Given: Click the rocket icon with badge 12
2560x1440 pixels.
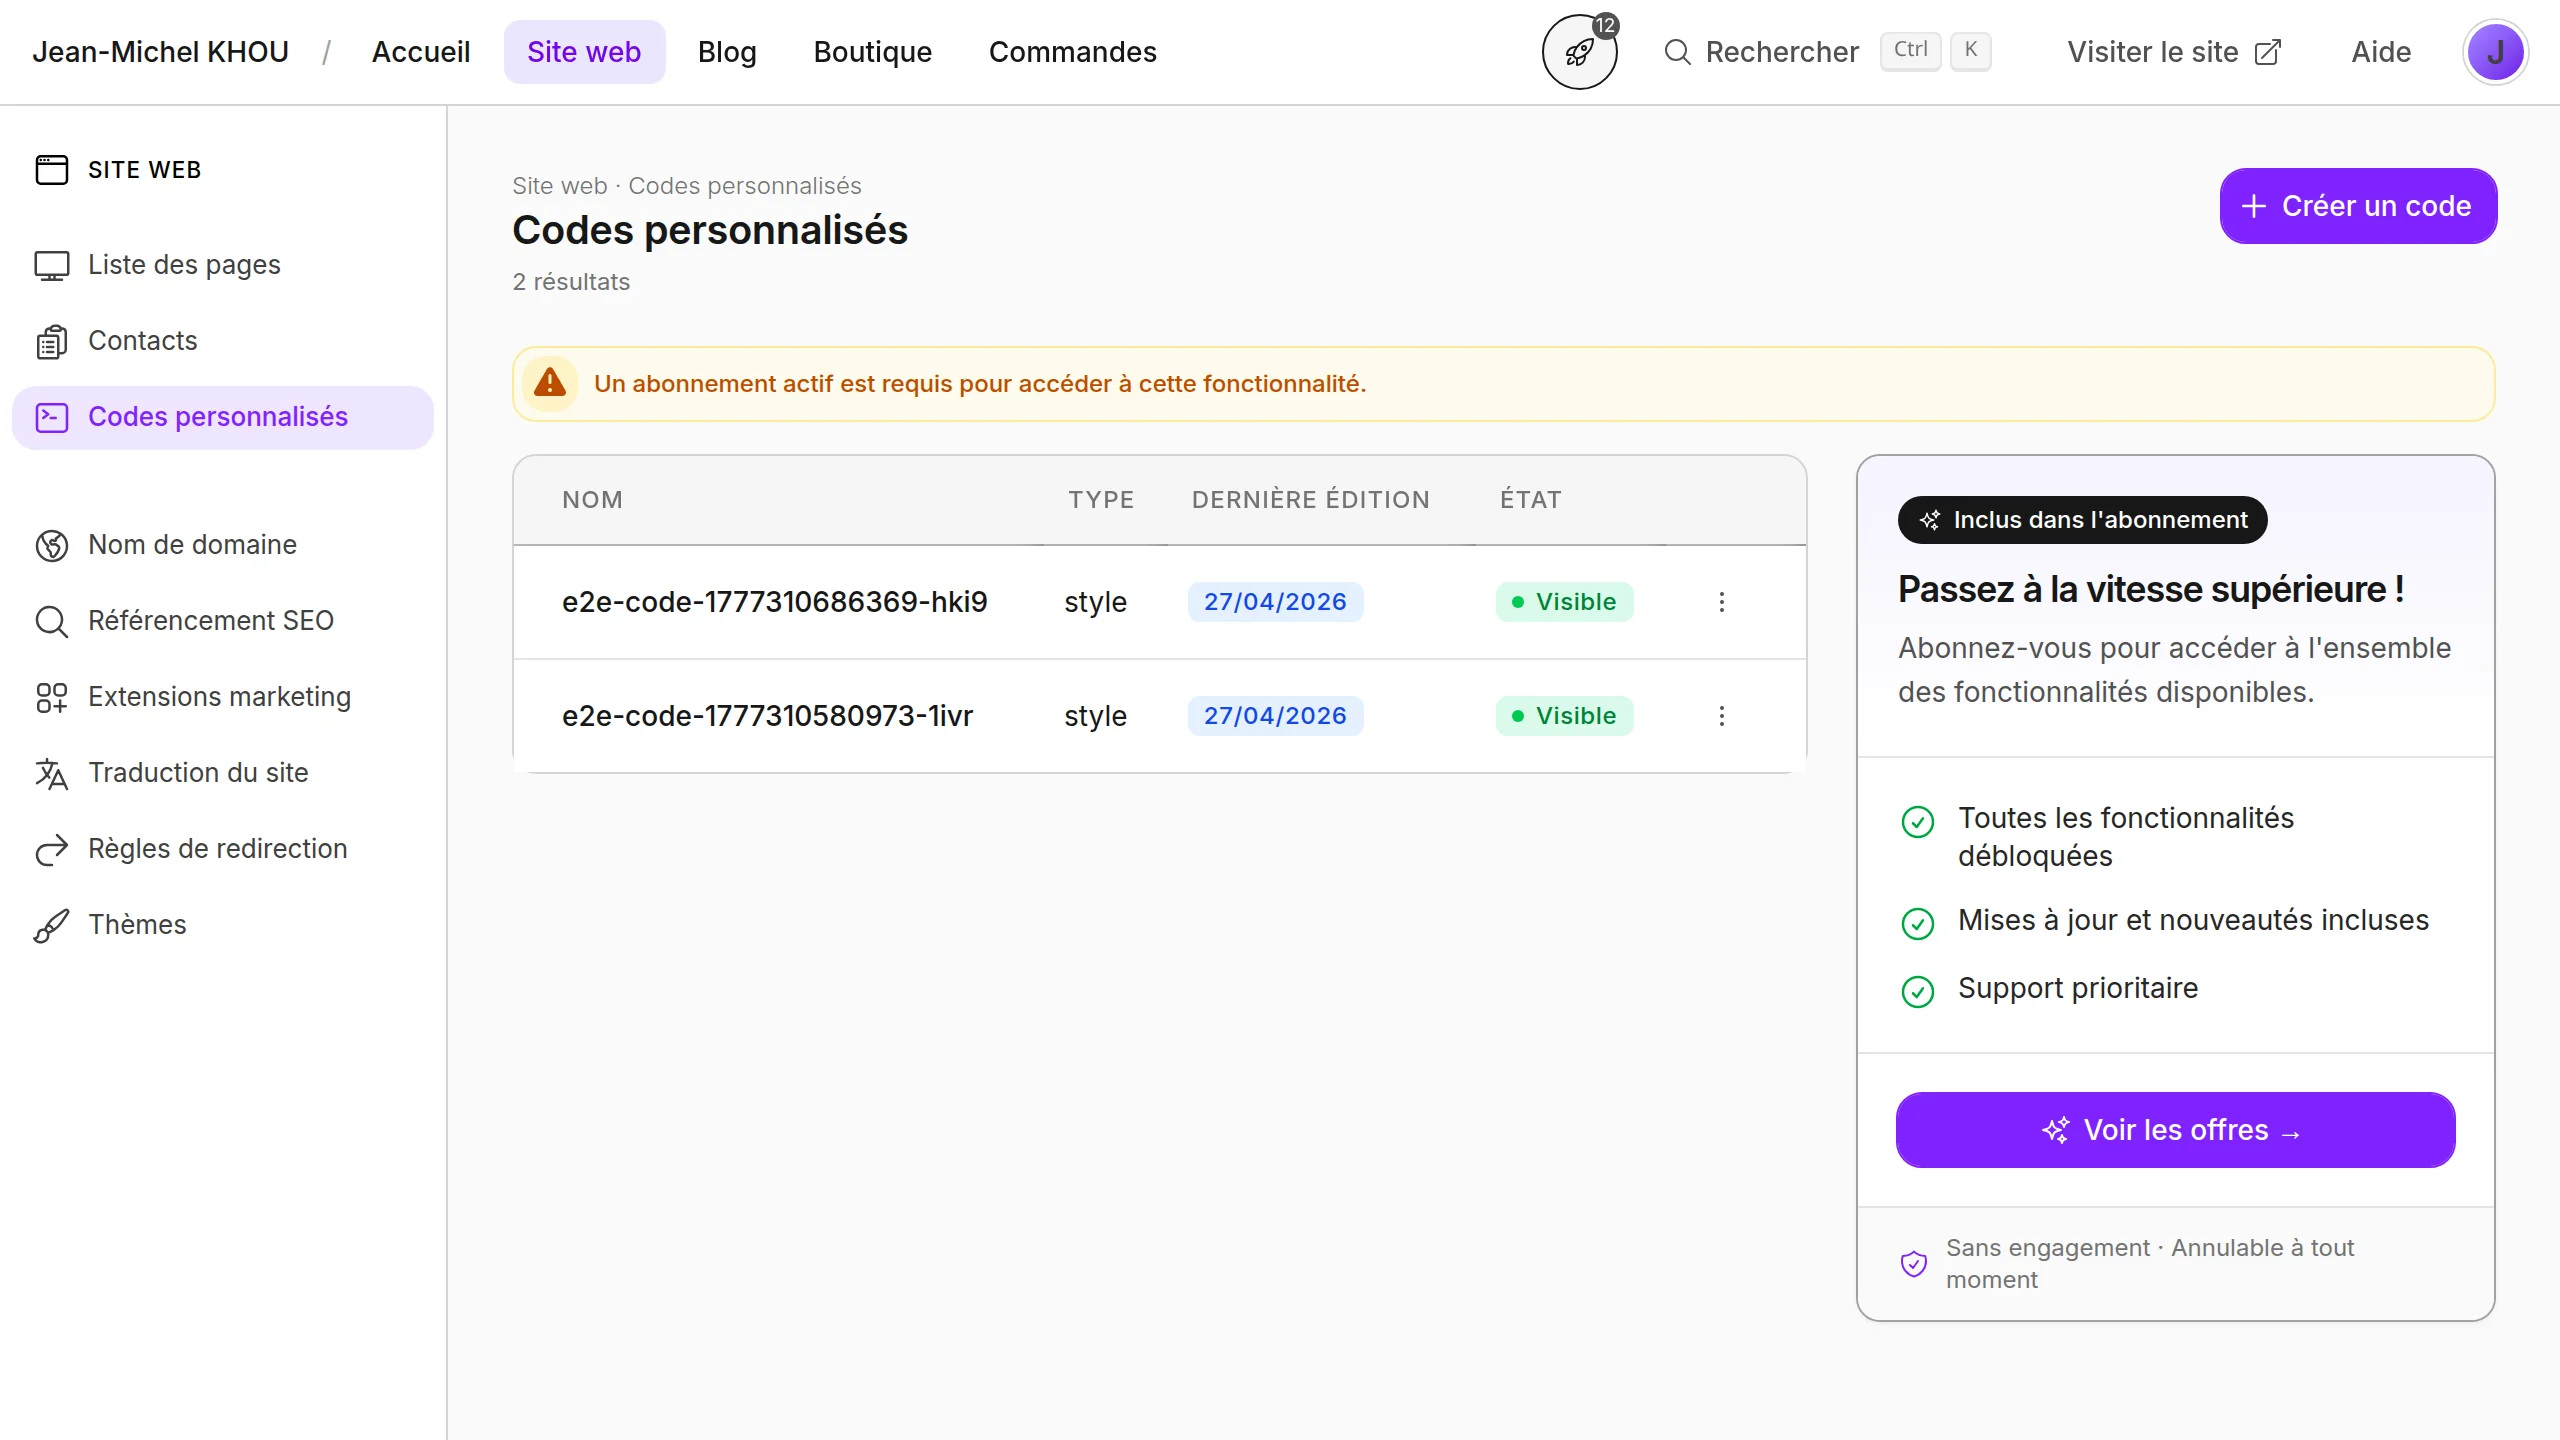Looking at the screenshot, I should pyautogui.click(x=1579, y=52).
